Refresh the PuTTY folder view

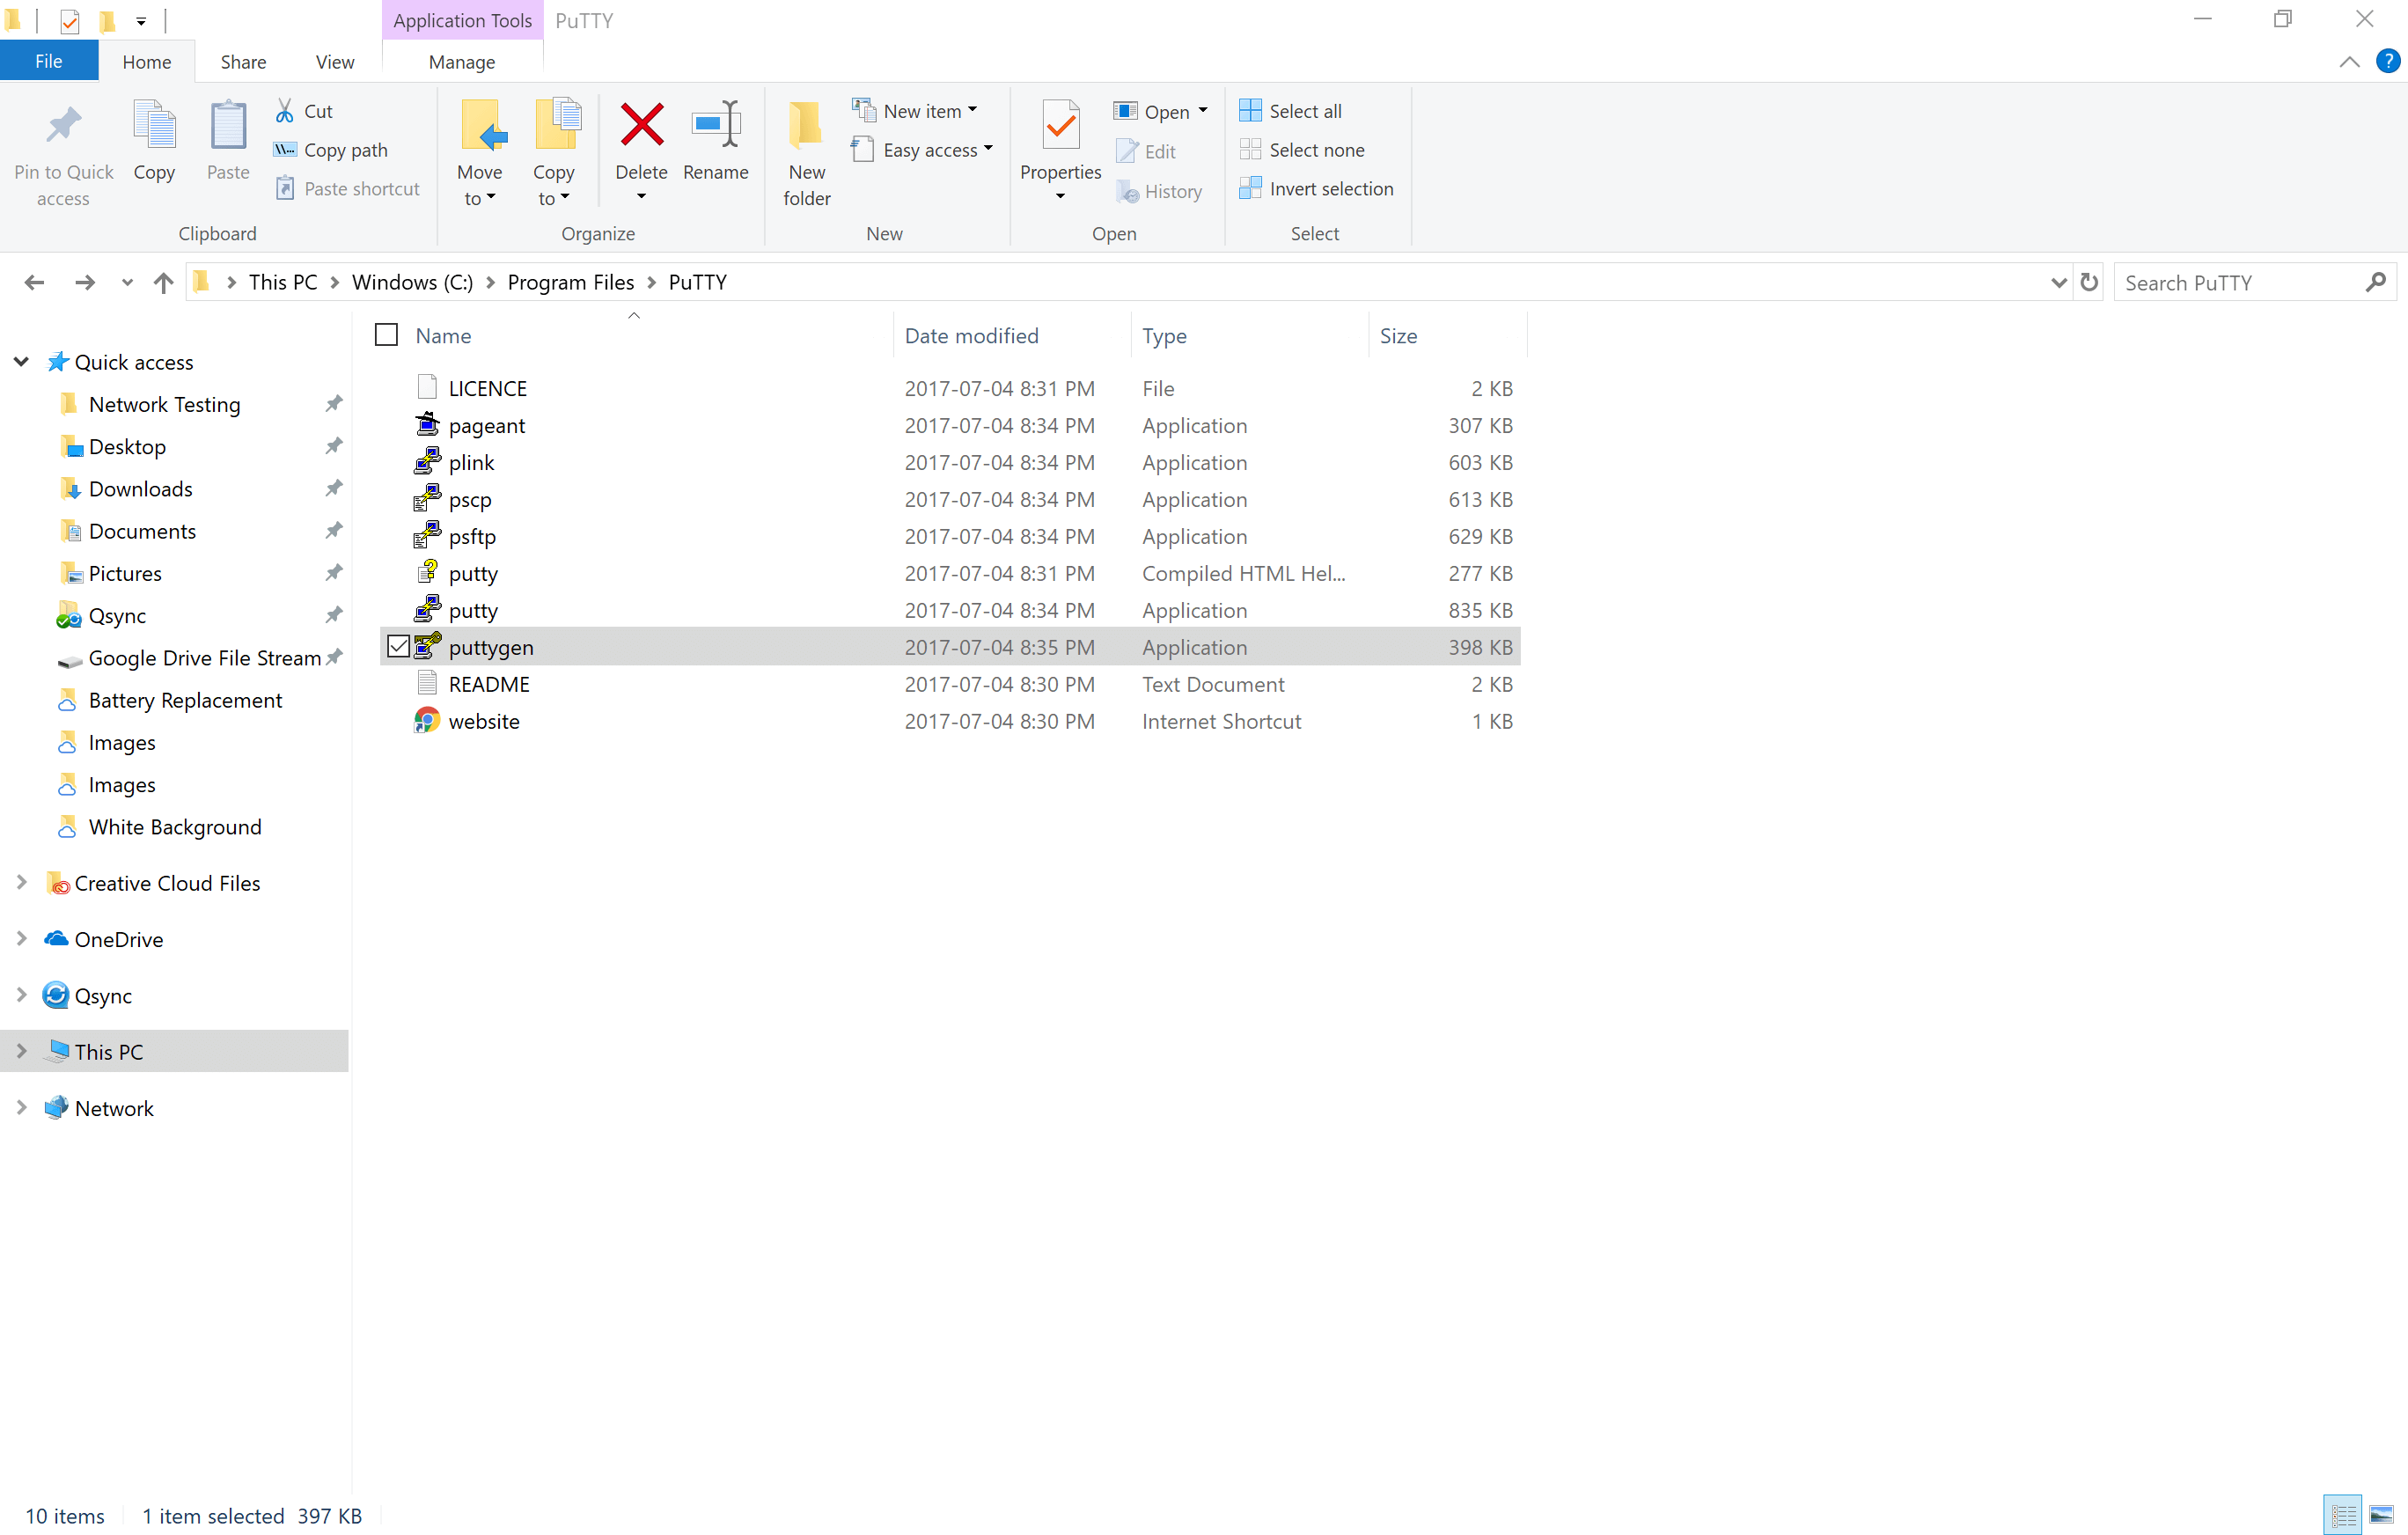click(2089, 283)
